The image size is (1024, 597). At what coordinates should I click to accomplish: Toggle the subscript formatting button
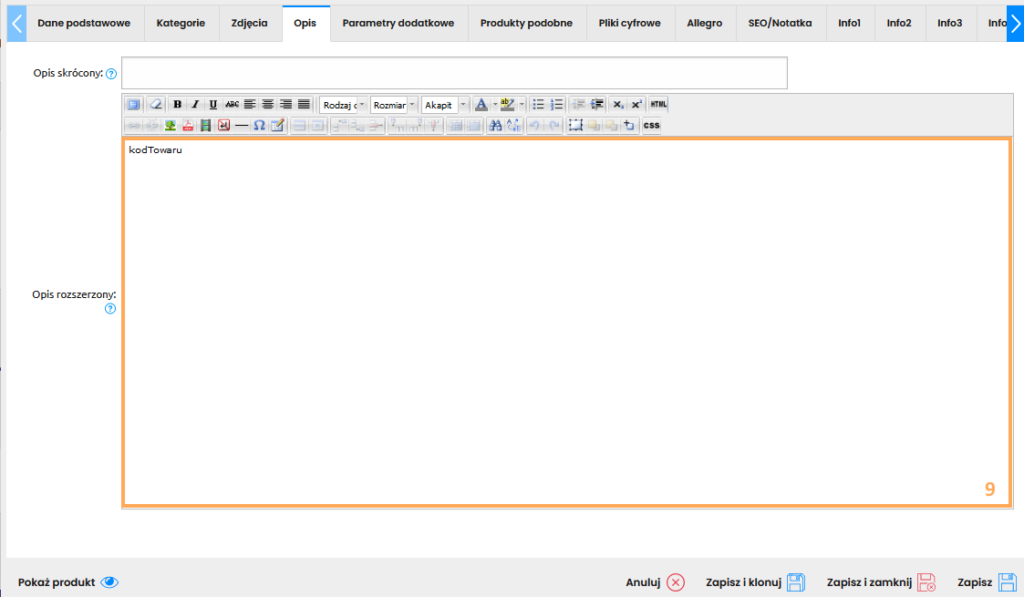618,104
